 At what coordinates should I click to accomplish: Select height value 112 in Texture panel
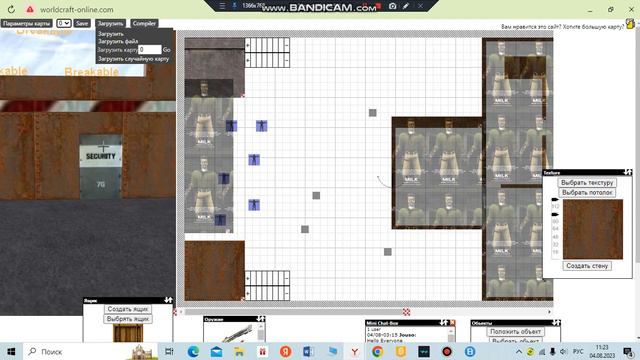pos(555,207)
